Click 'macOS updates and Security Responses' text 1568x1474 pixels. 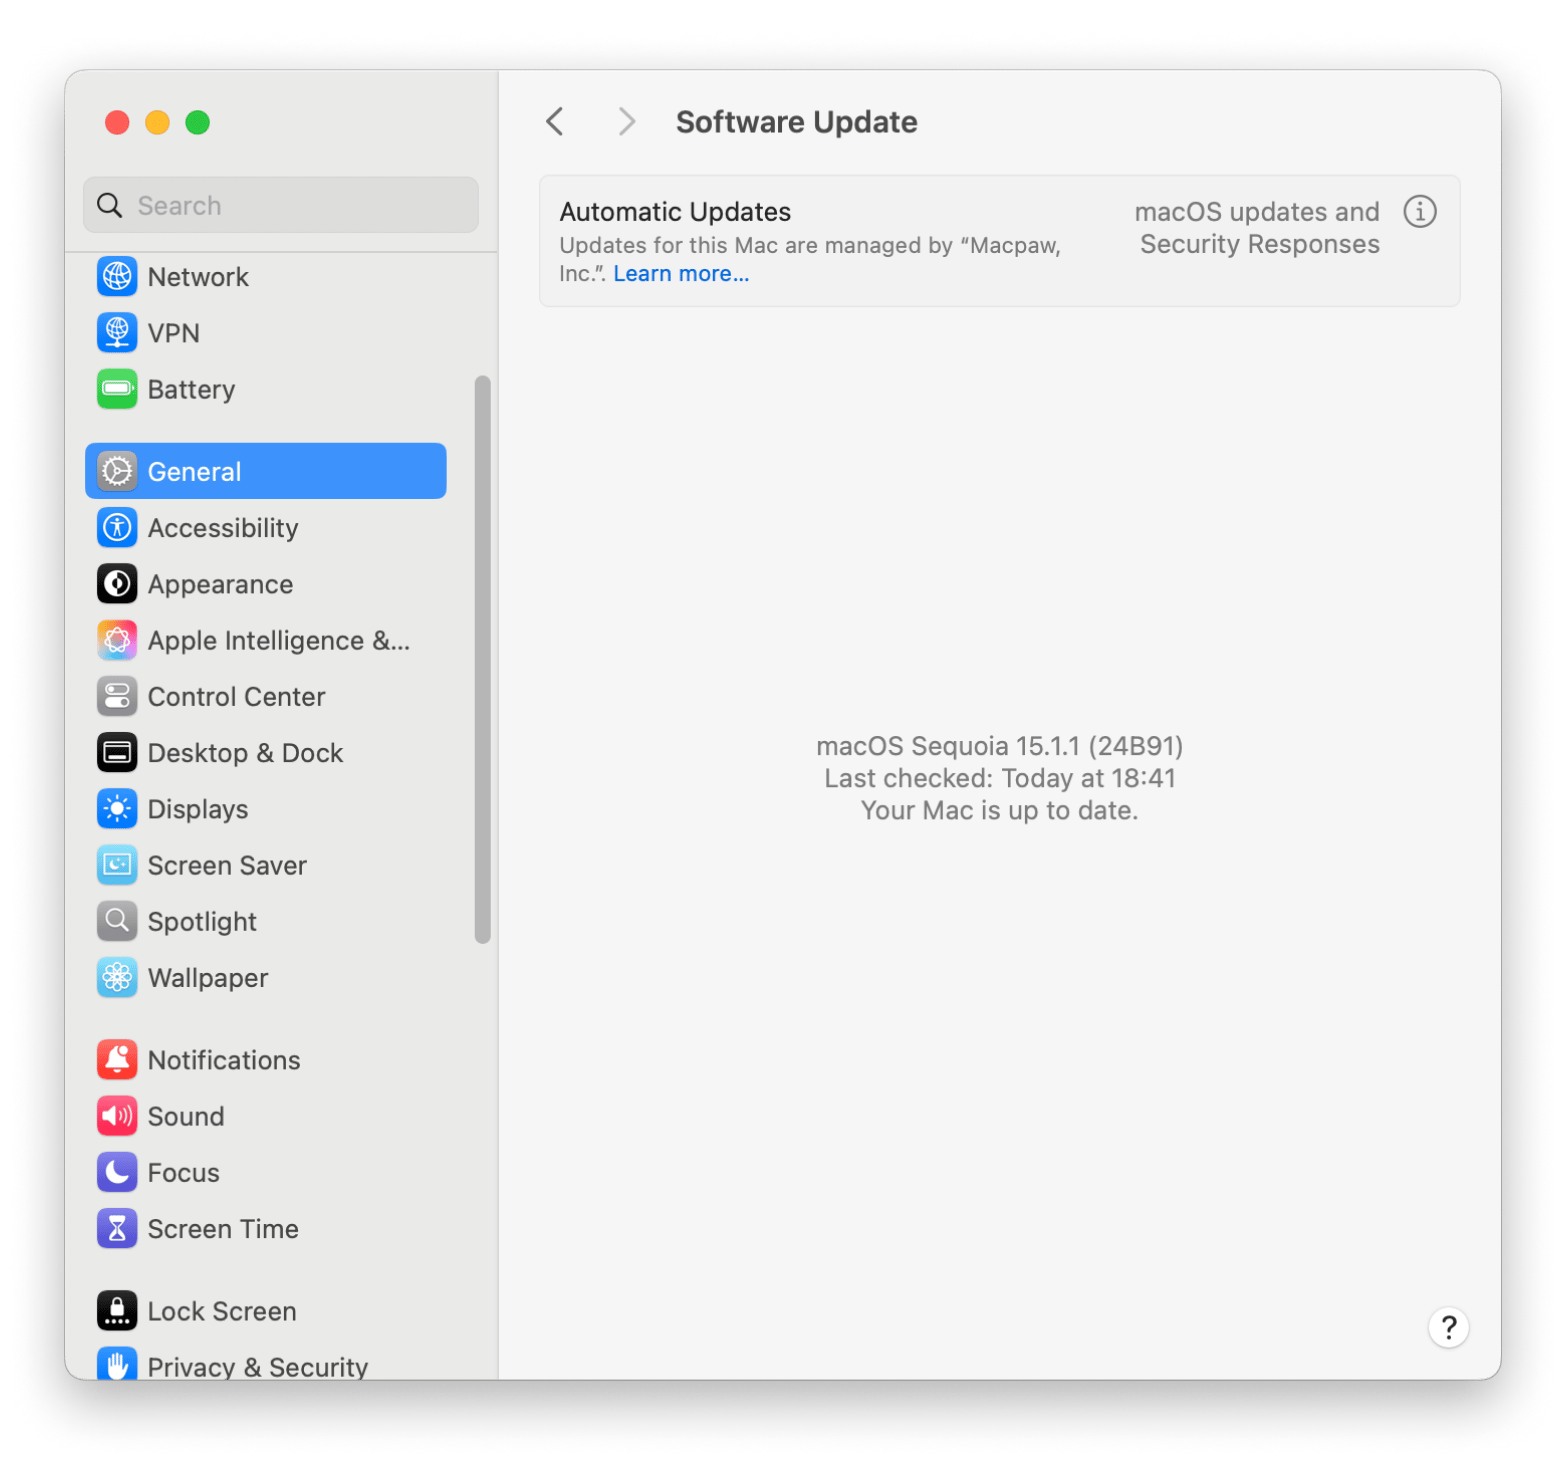1258,228
